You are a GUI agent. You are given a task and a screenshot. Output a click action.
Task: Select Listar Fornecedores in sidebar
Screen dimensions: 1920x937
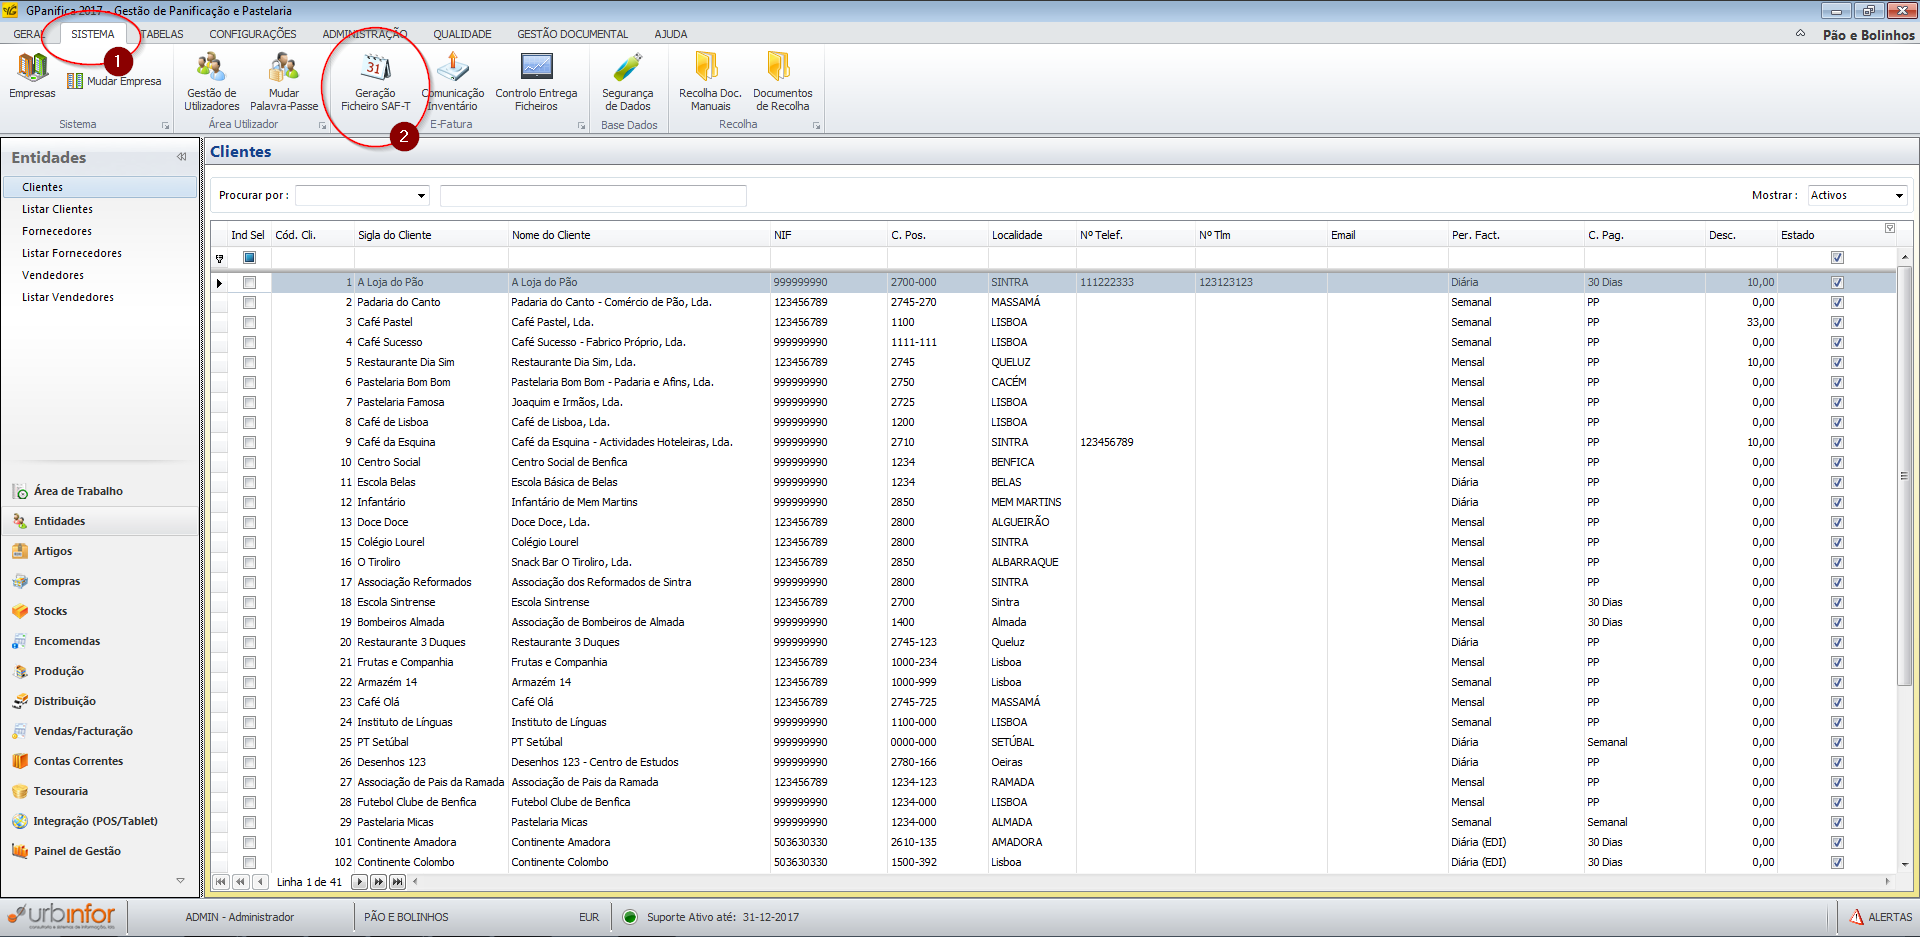coord(72,253)
